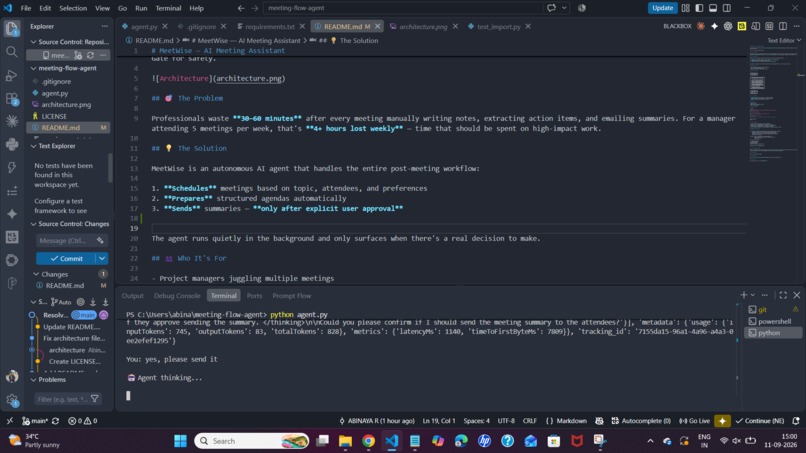Open the Selection menu
The height and width of the screenshot is (453, 806).
pos(73,8)
